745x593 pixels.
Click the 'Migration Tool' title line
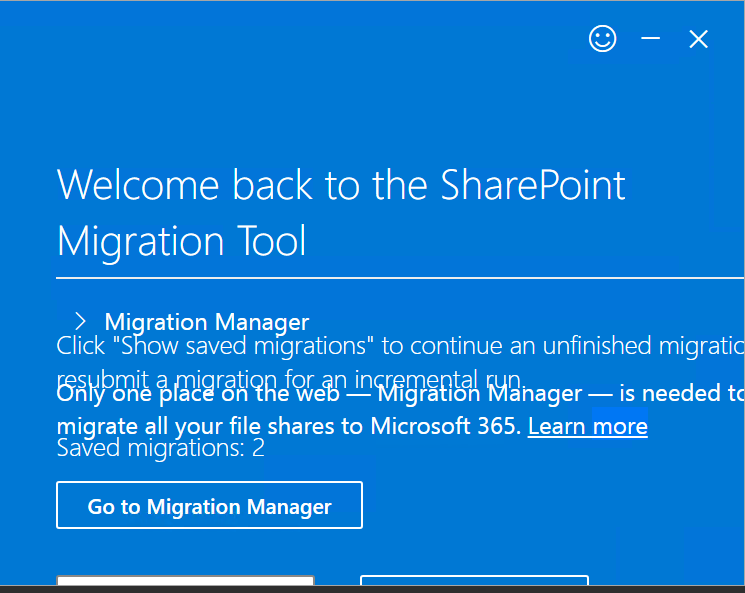[181, 241]
